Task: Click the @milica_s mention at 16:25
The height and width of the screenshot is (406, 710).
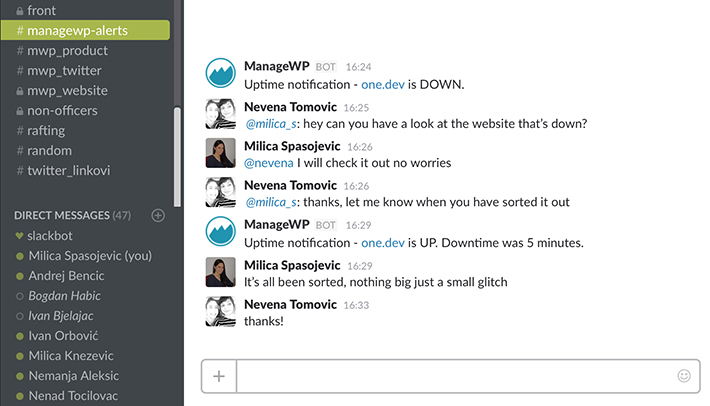Action: click(x=270, y=124)
